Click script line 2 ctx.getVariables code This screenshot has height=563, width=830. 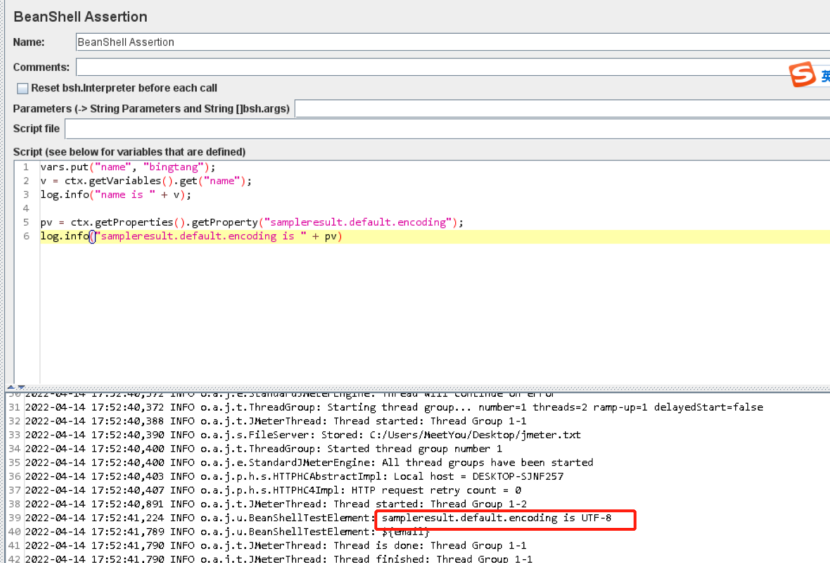tap(146, 181)
